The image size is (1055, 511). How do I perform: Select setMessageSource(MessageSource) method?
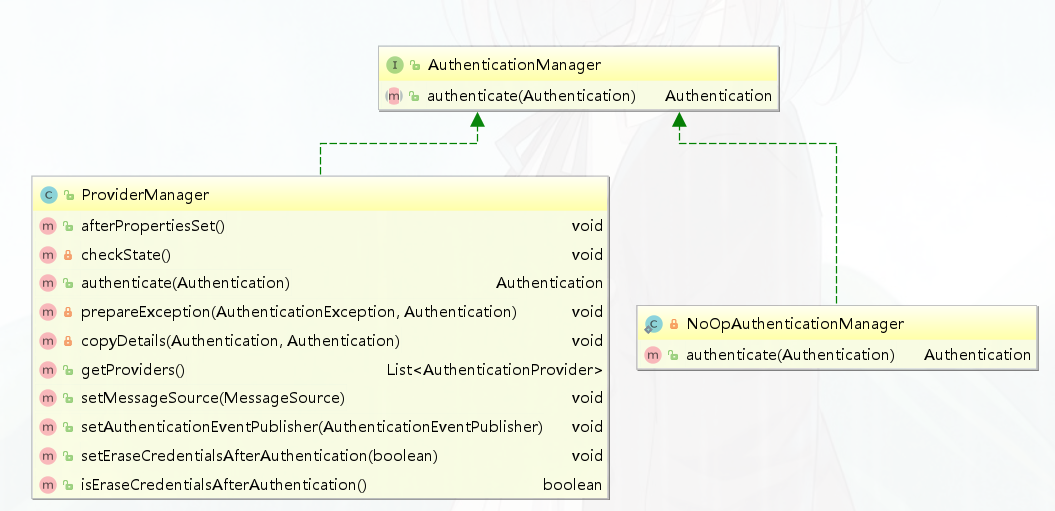coord(212,398)
